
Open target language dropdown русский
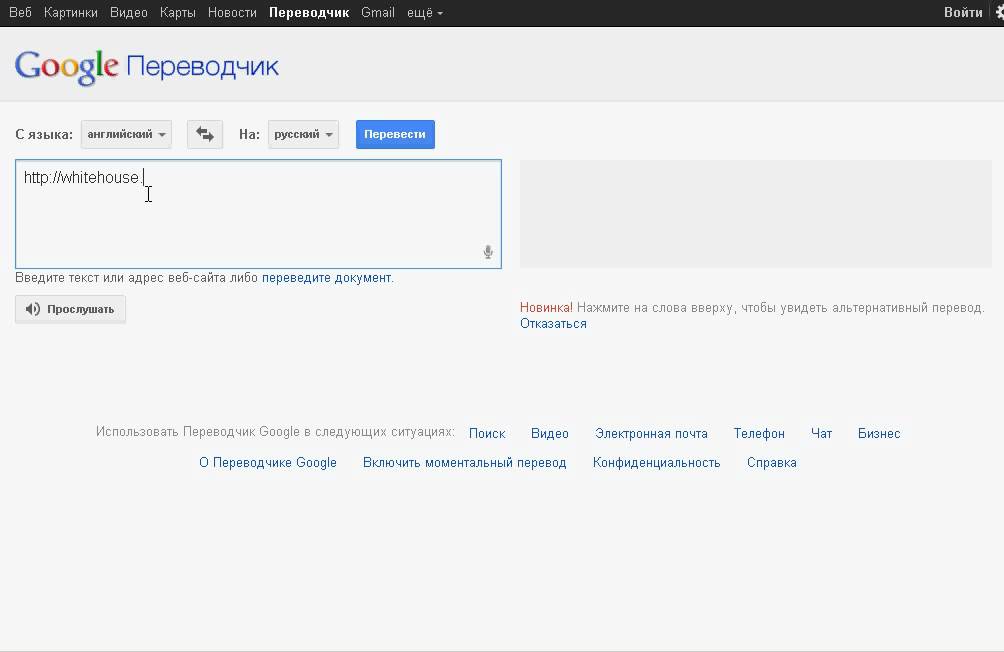point(303,134)
